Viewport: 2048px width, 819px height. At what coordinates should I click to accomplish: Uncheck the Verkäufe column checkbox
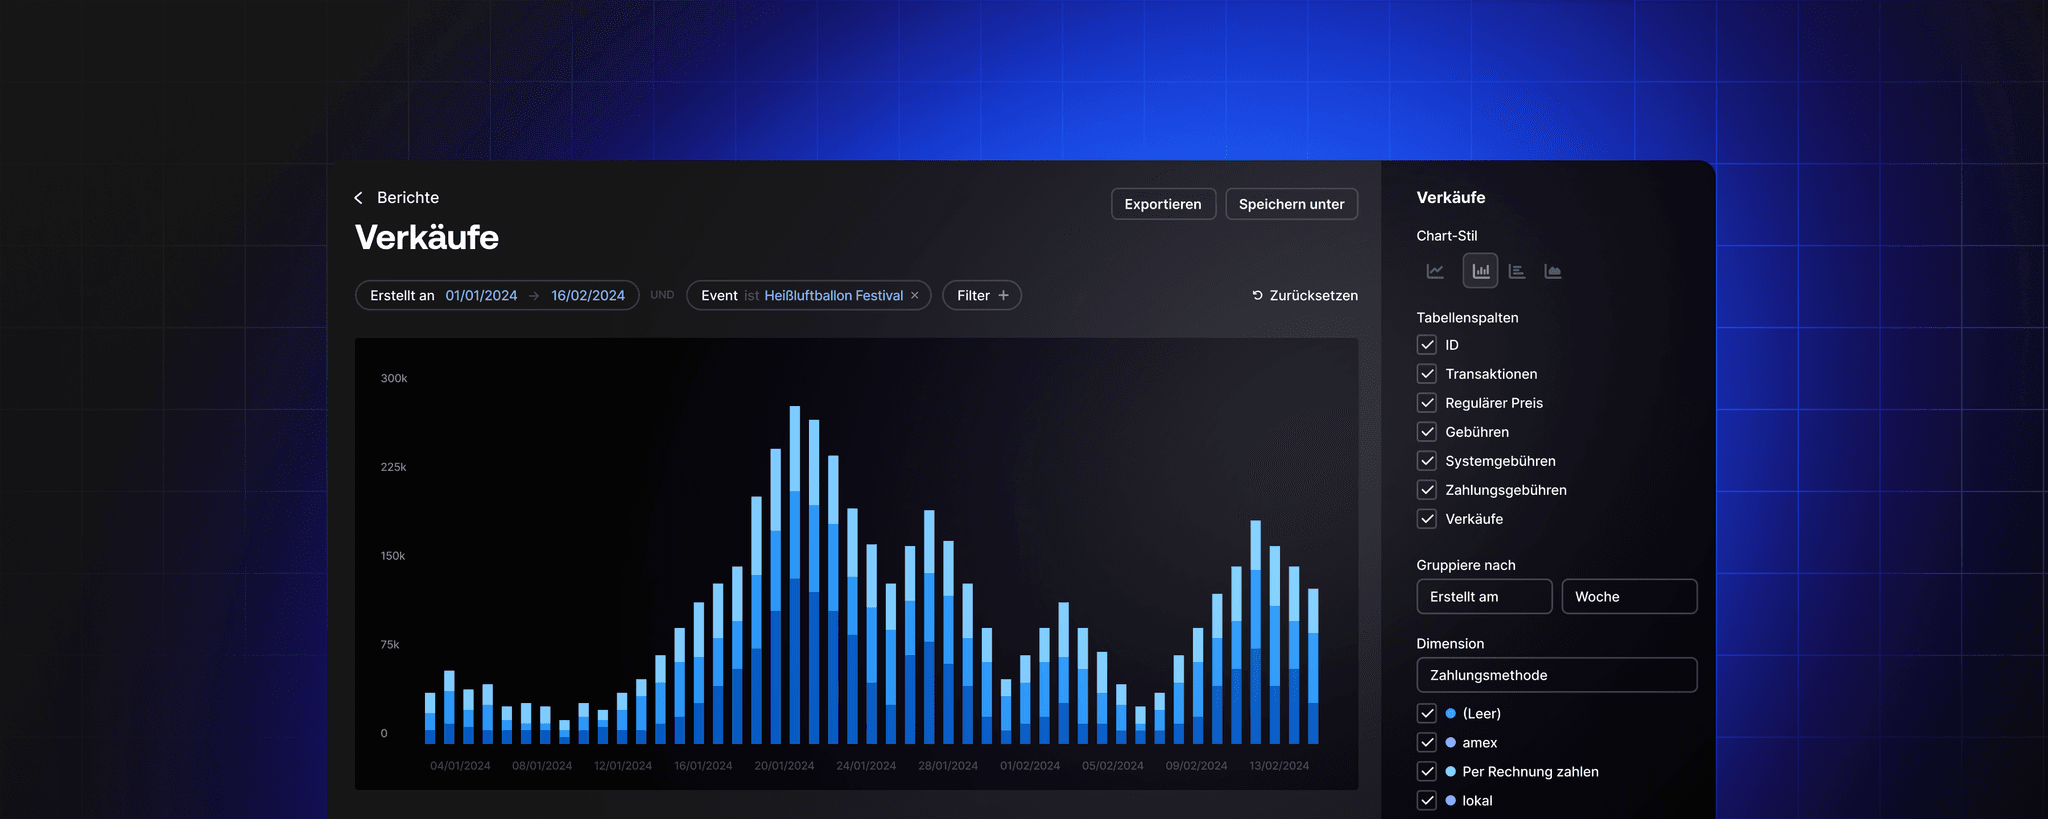pos(1427,519)
